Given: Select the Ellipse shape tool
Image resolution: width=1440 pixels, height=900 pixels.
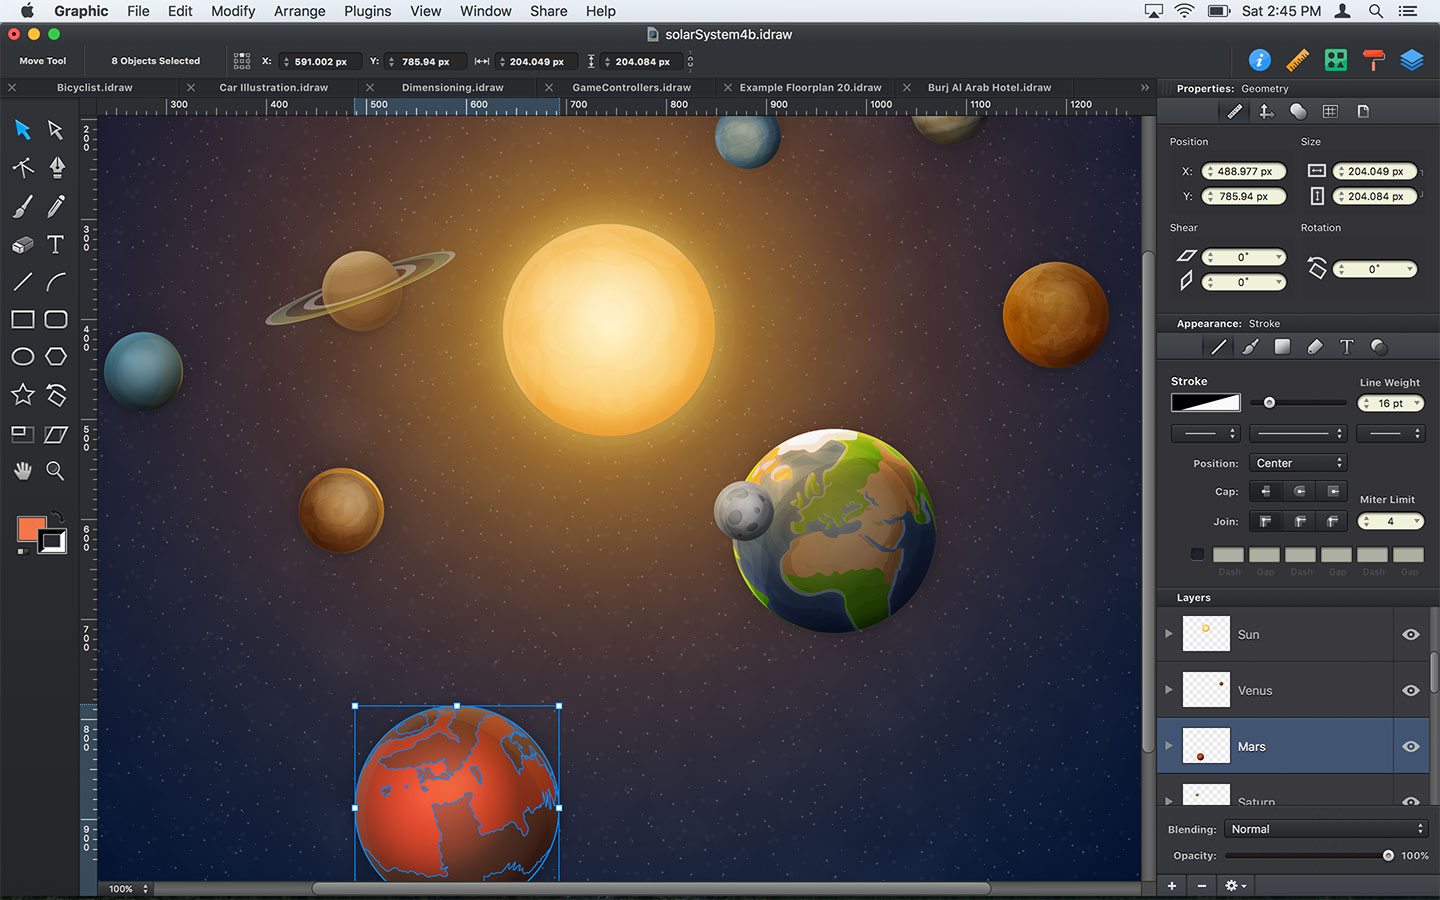Looking at the screenshot, I should click(x=22, y=356).
